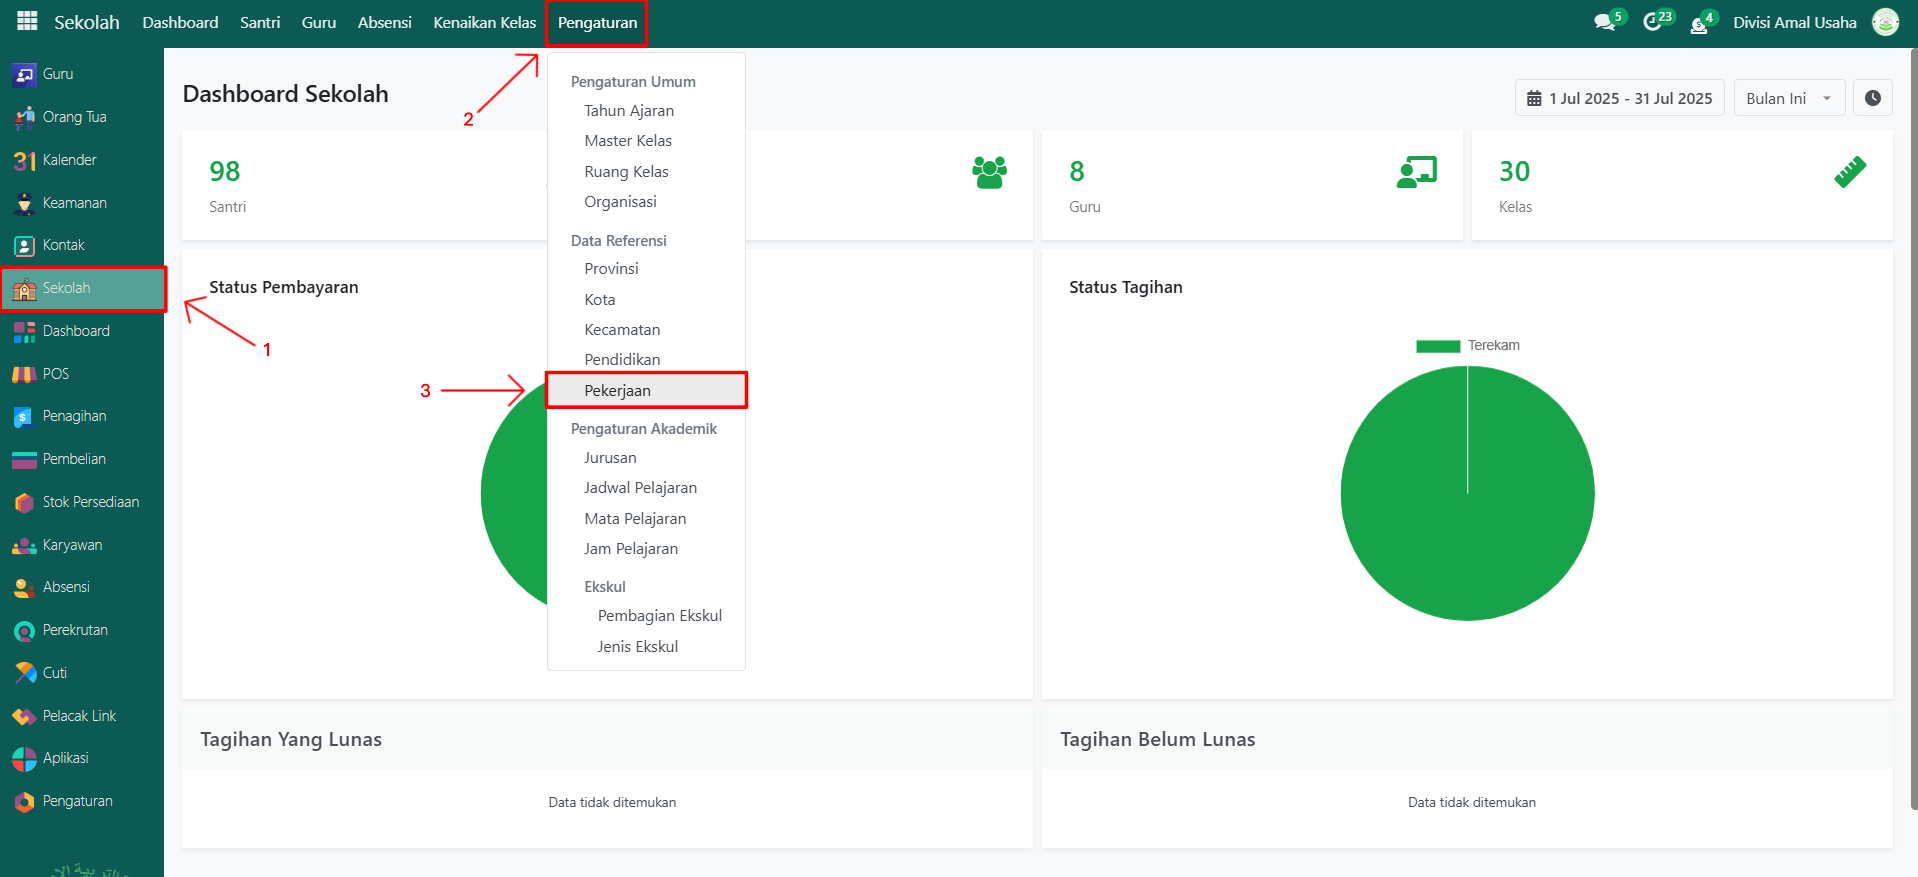Viewport: 1918px width, 877px height.
Task: Open Pelacak Link in the sidebar
Action: coord(79,716)
